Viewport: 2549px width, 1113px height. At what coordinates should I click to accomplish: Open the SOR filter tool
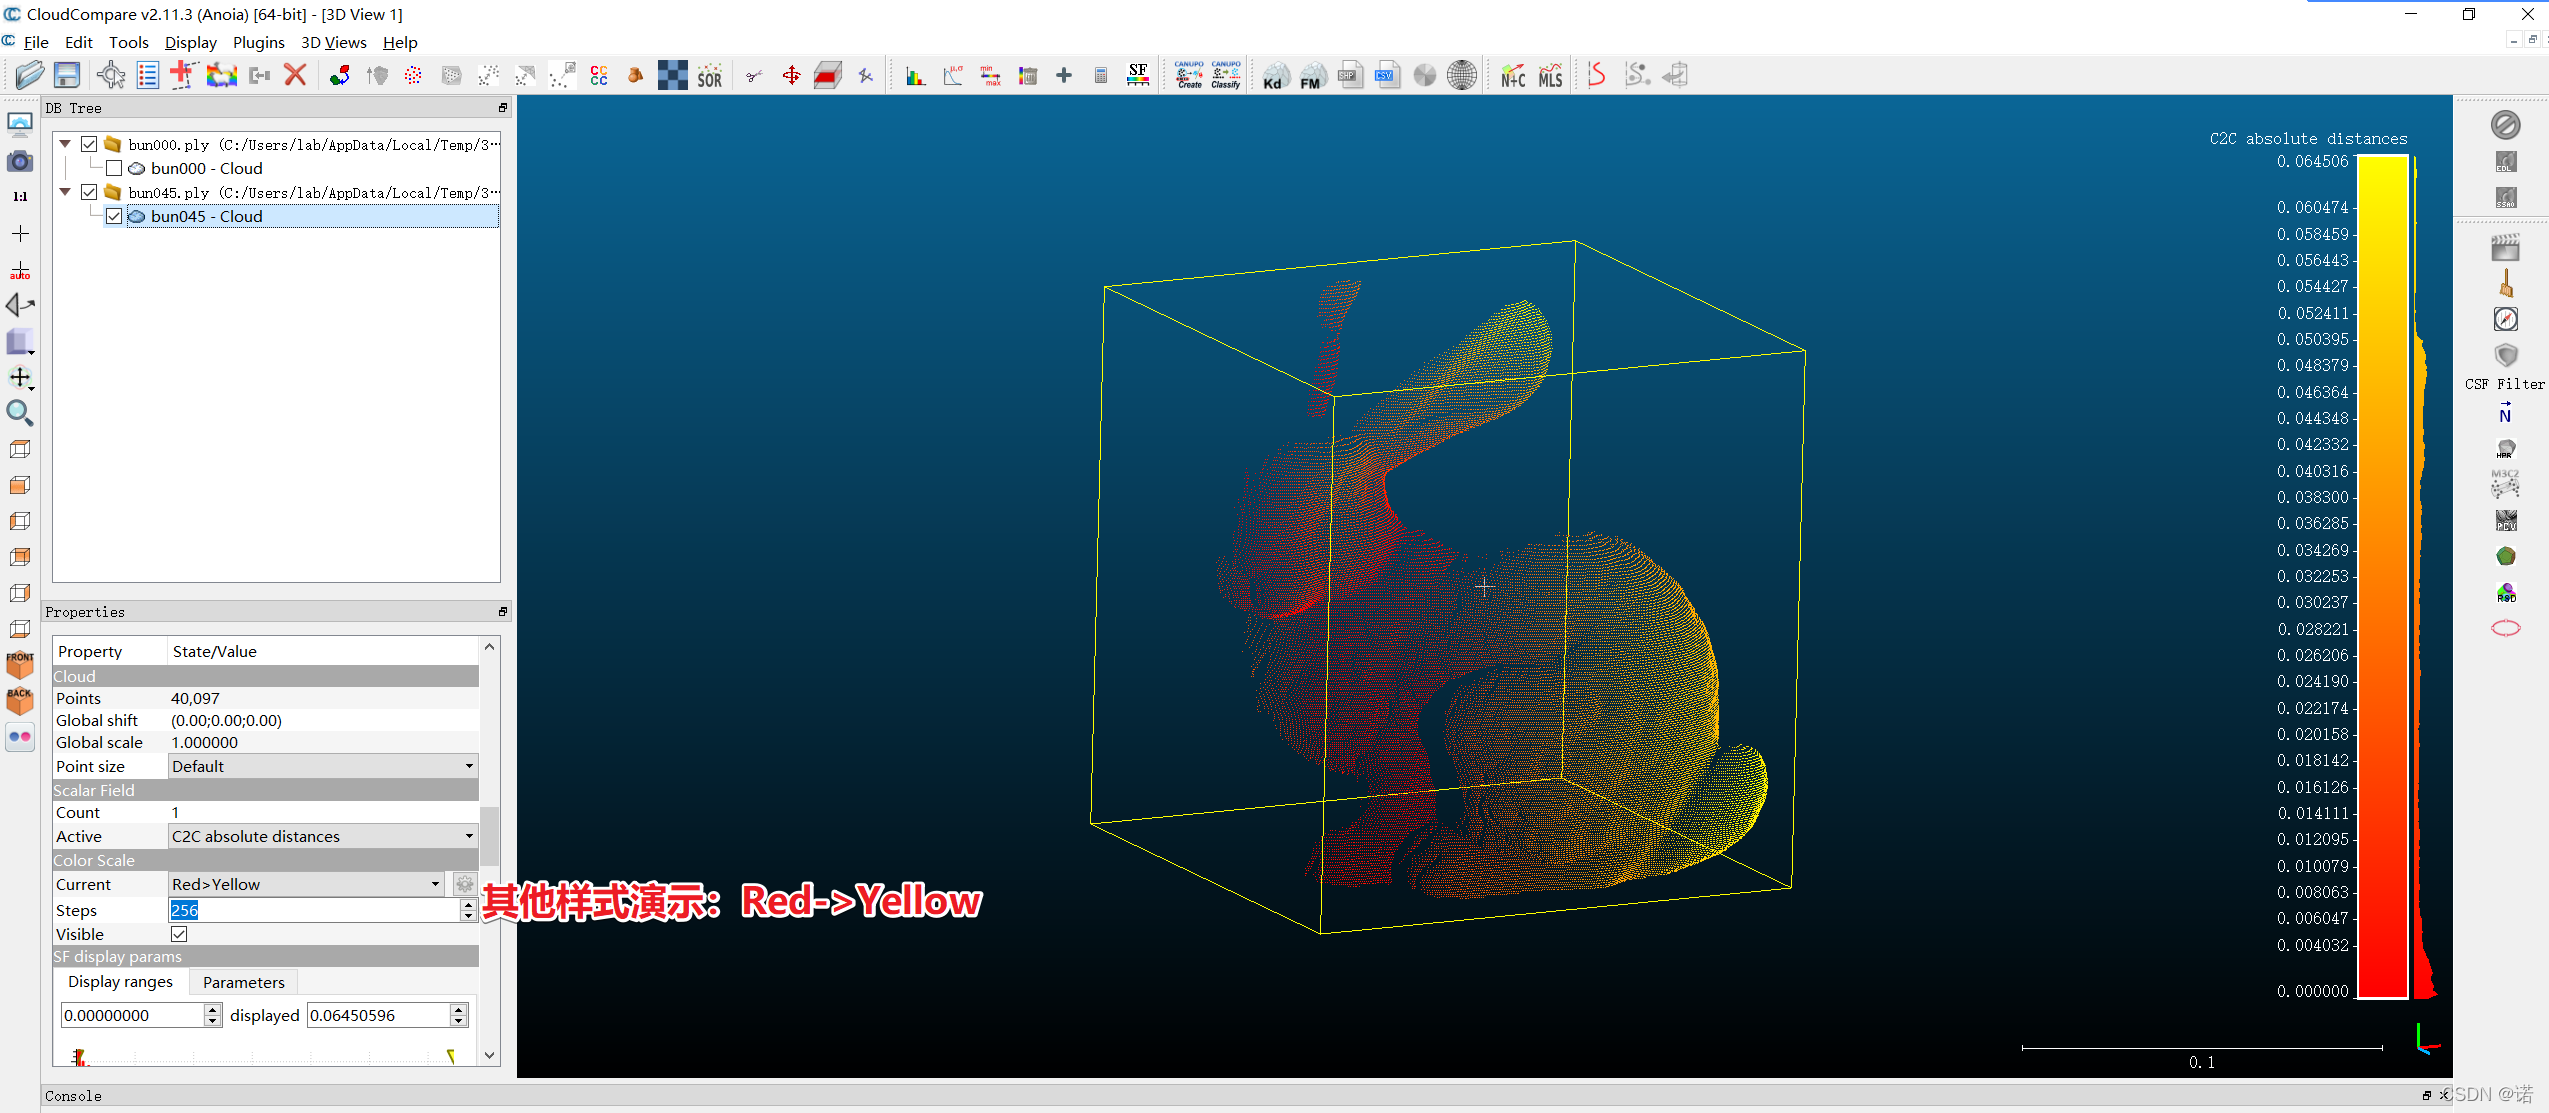pos(709,76)
